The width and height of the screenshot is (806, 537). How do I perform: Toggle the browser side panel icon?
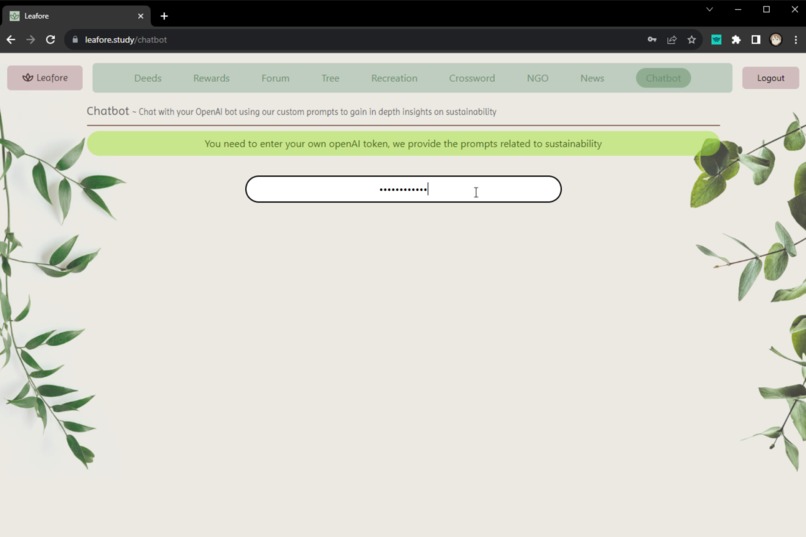[756, 40]
